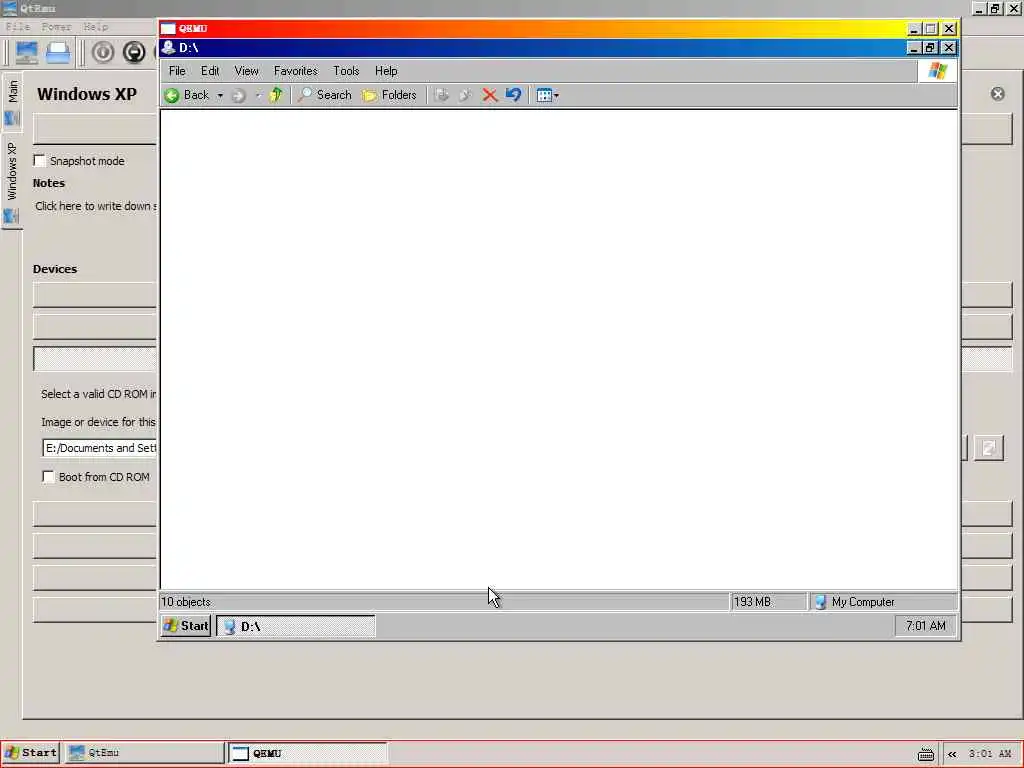This screenshot has width=1024, height=768.
Task: Open the QtEmu File menu
Action: point(18,27)
